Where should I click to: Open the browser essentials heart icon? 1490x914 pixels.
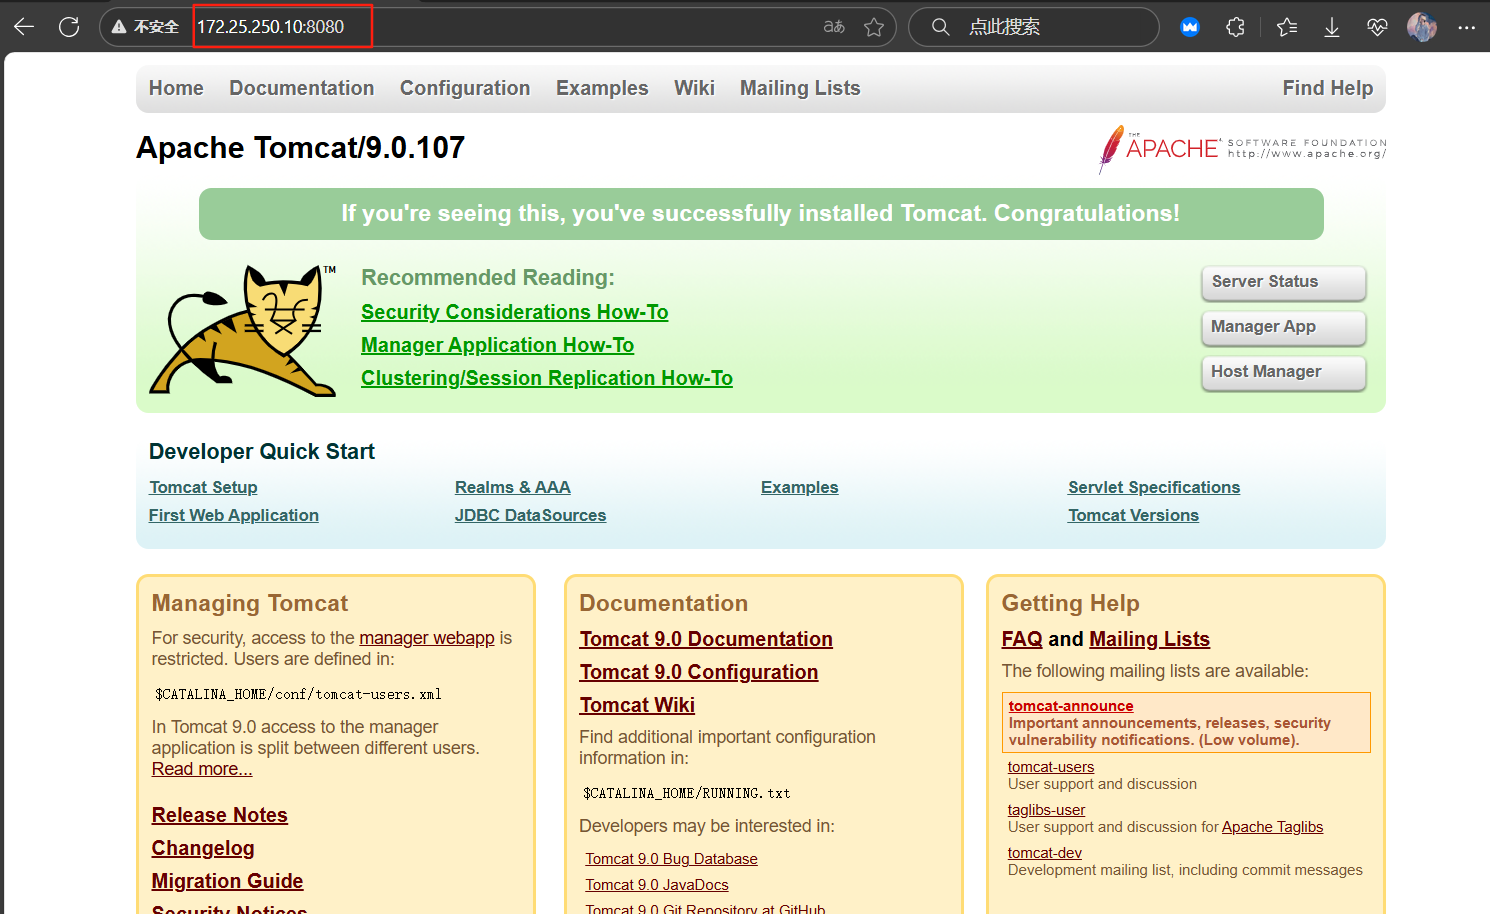point(1377,27)
